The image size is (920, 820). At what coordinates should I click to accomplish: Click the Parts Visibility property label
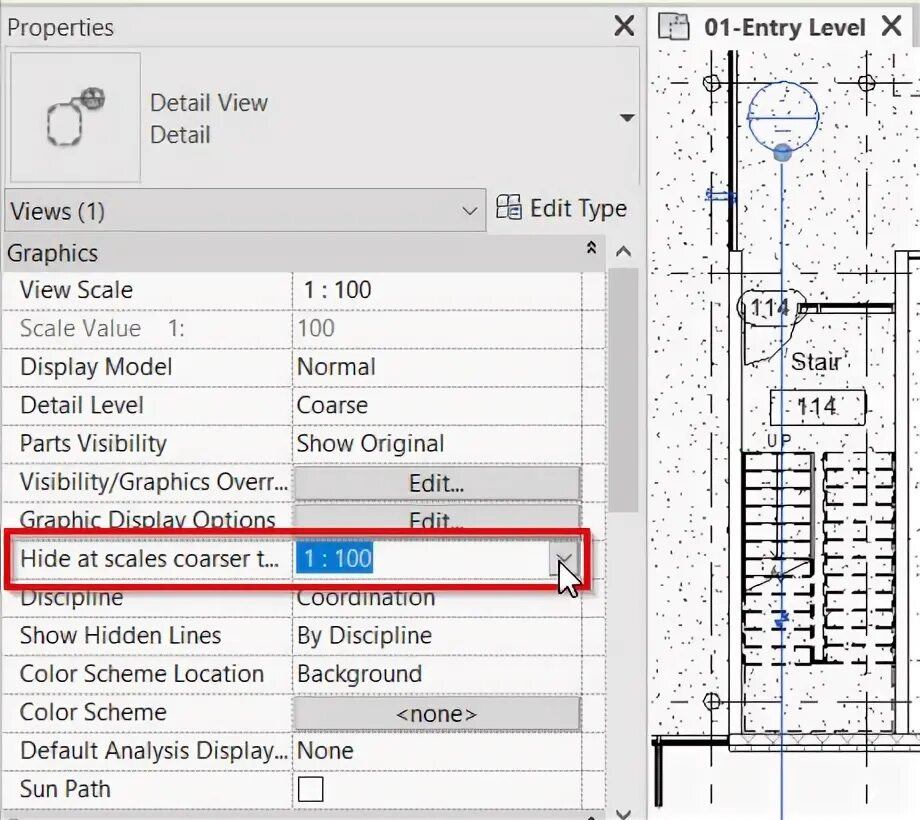tap(93, 443)
